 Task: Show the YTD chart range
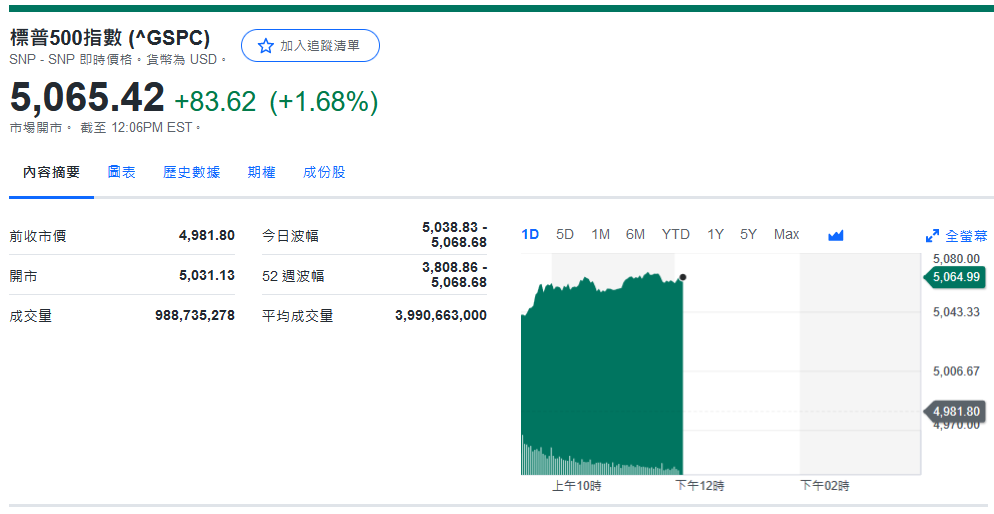675,234
